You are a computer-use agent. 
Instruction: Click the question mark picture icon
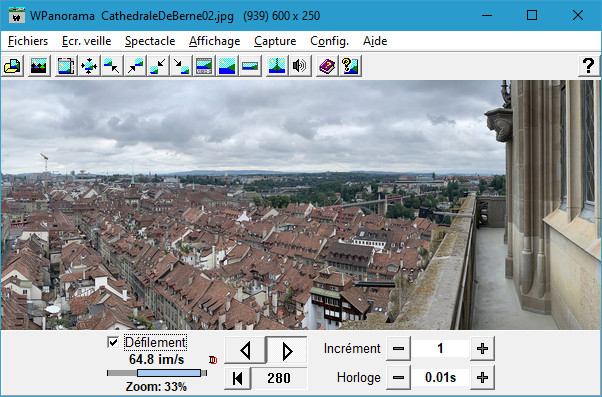tap(350, 66)
